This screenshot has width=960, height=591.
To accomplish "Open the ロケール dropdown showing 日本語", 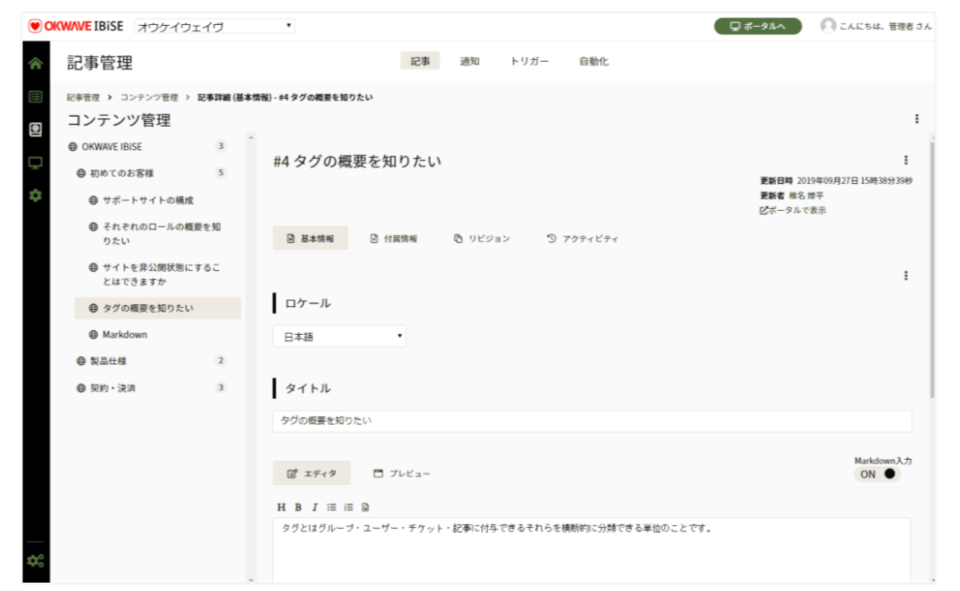I will 339,337.
